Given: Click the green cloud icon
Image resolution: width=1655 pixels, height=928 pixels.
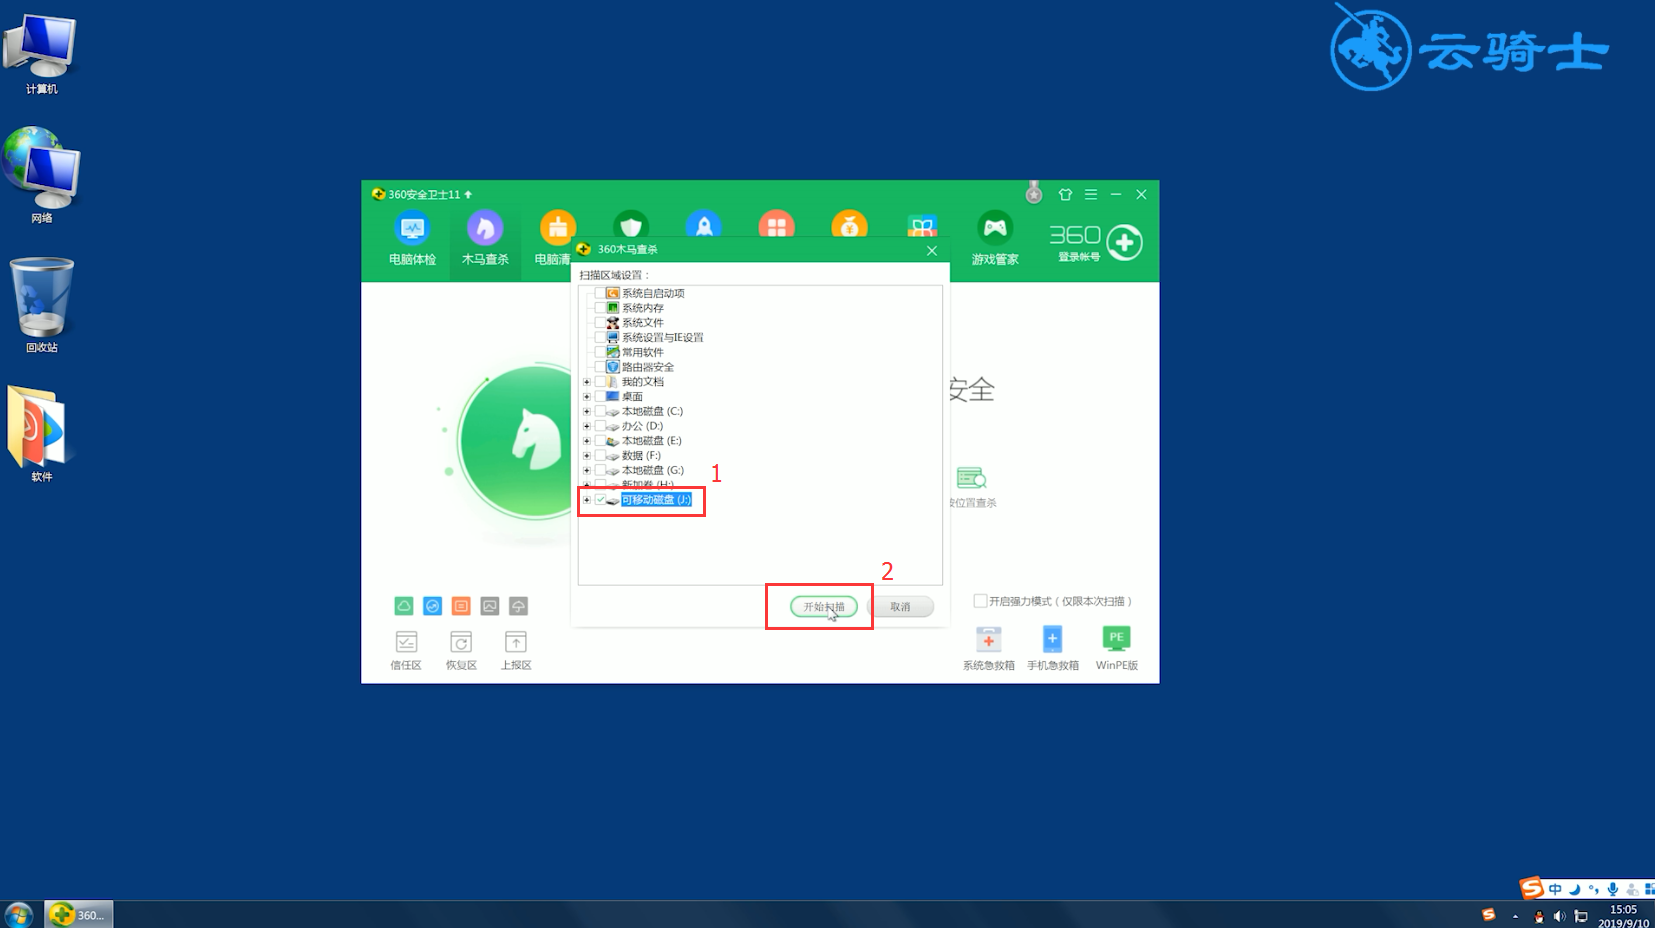Looking at the screenshot, I should pyautogui.click(x=404, y=606).
